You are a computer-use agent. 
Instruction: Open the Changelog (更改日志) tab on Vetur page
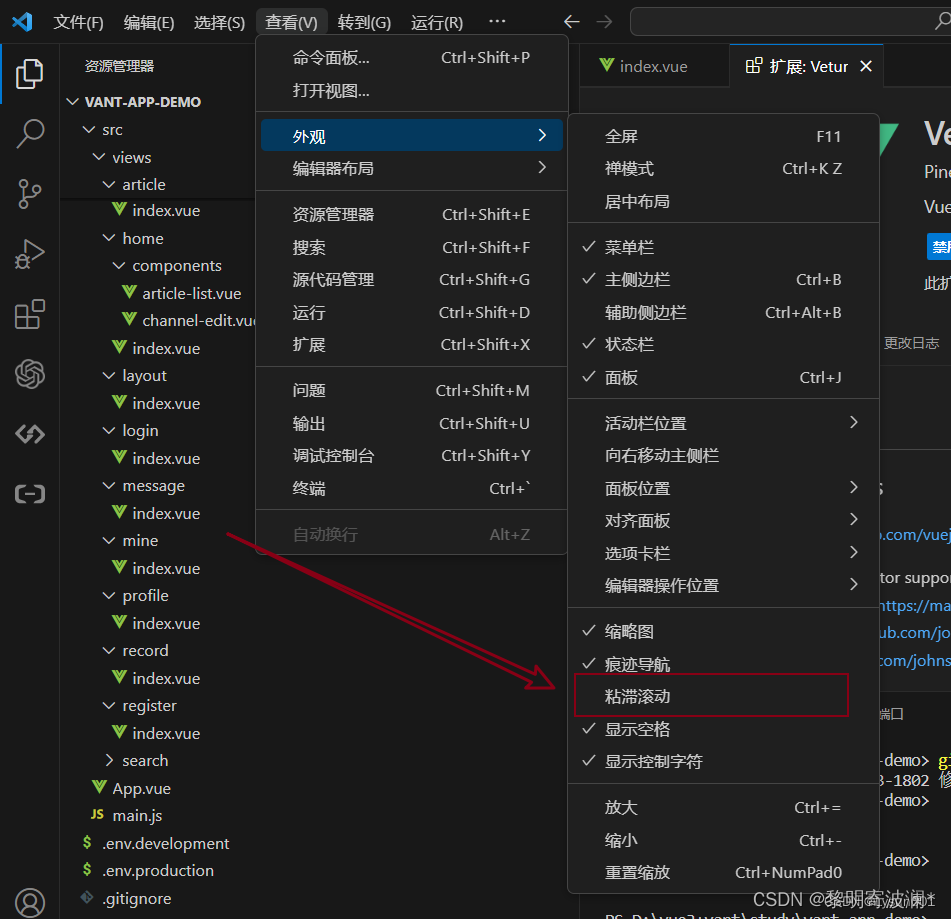911,343
